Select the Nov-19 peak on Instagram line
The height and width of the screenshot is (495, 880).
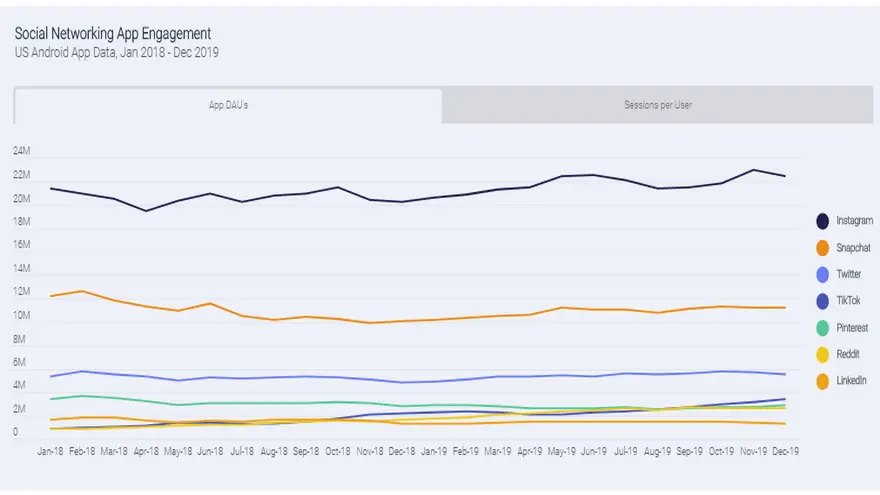pyautogui.click(x=753, y=169)
